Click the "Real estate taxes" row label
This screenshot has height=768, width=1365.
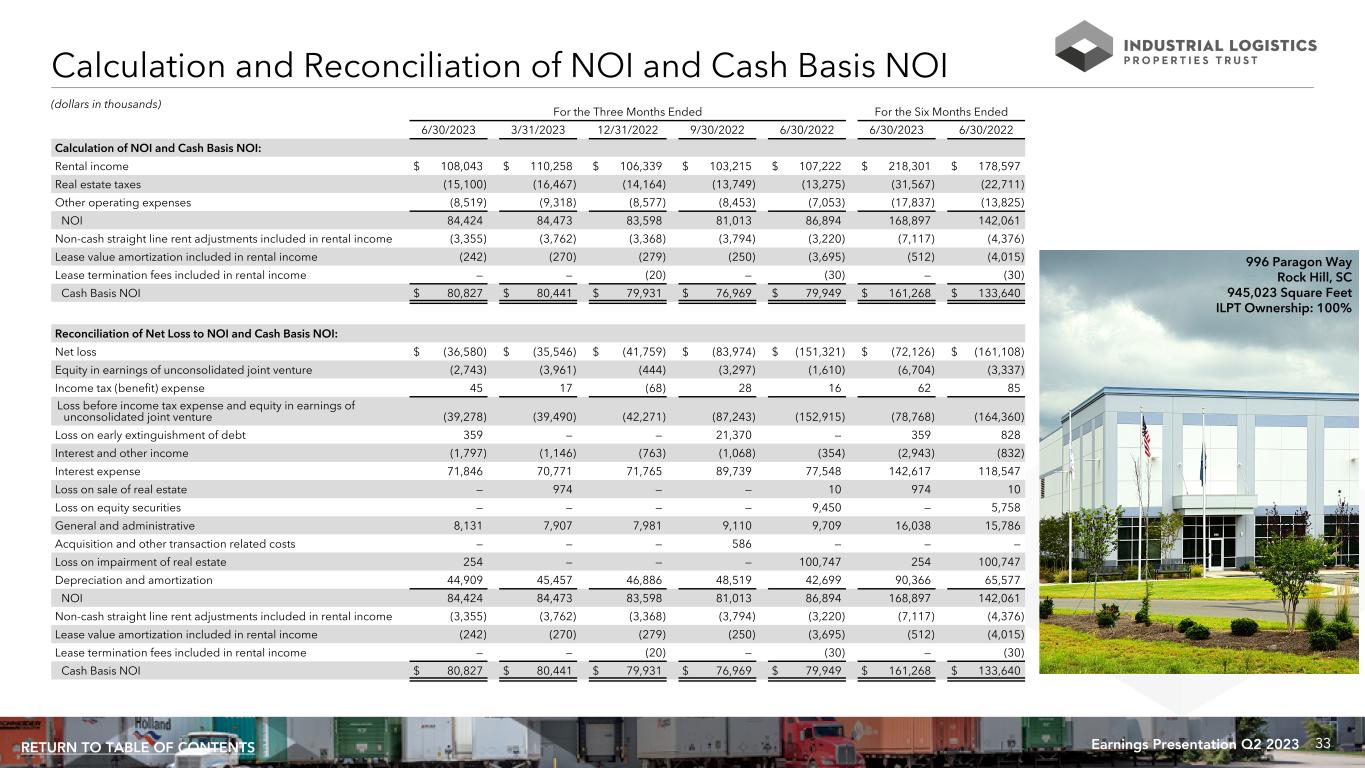click(98, 184)
